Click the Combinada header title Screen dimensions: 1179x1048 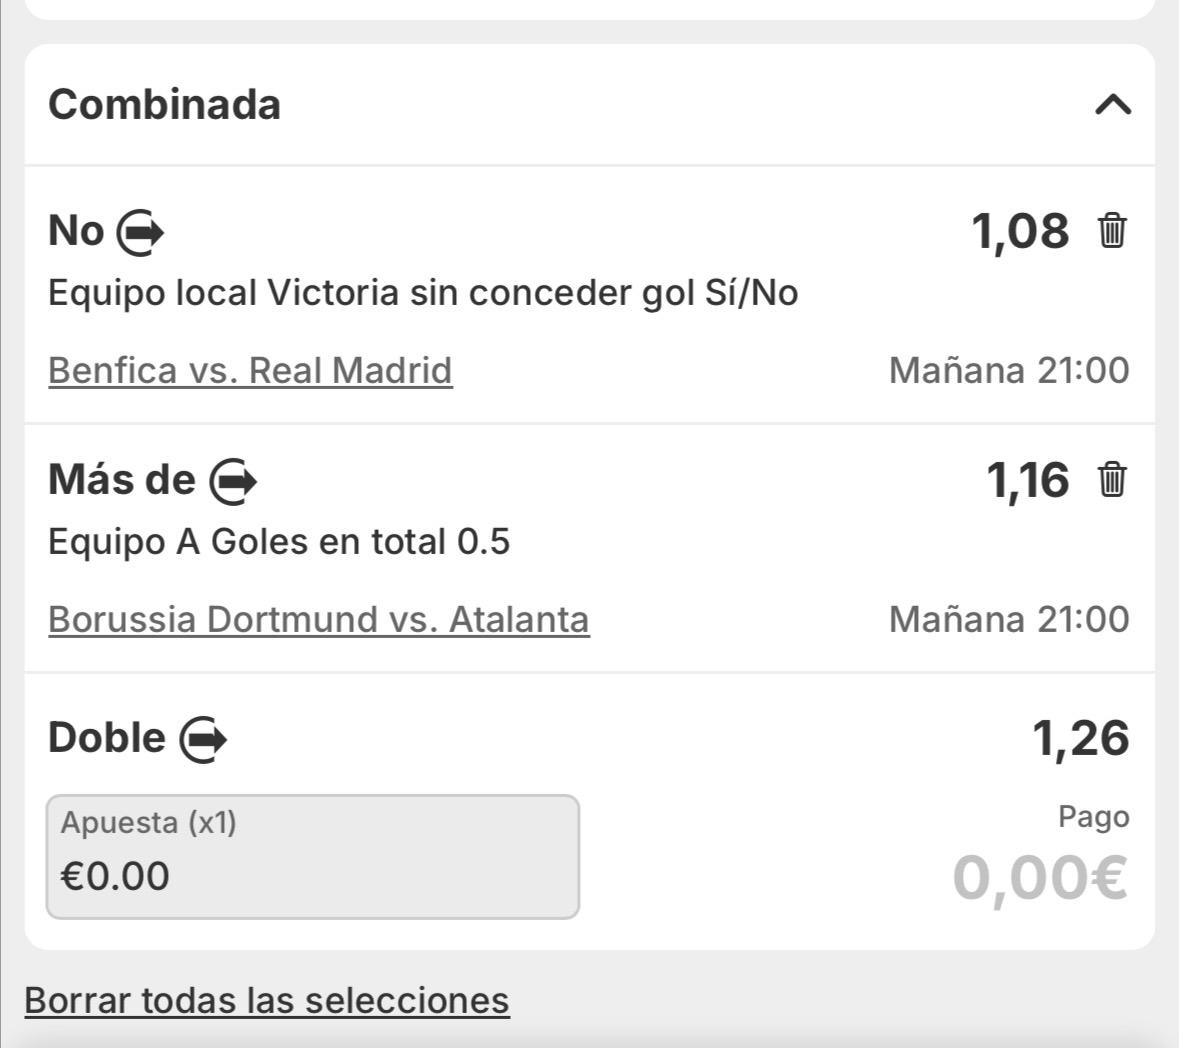click(164, 104)
